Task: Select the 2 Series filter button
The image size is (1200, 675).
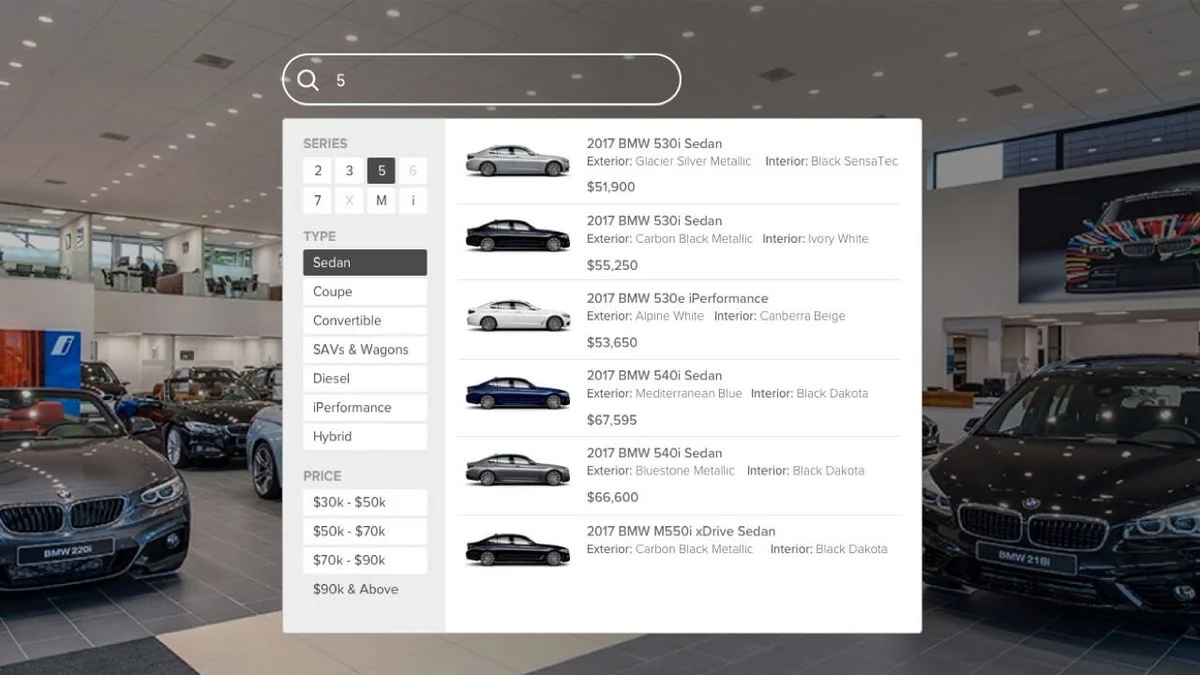Action: point(317,170)
